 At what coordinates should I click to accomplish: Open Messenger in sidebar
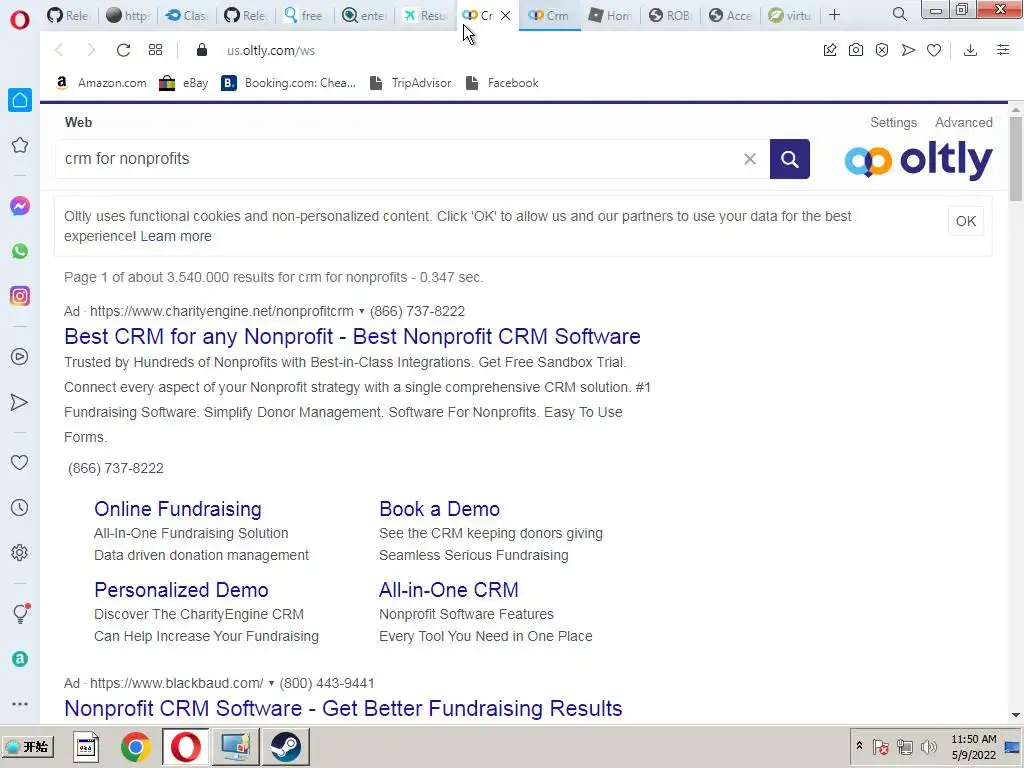pyautogui.click(x=20, y=206)
